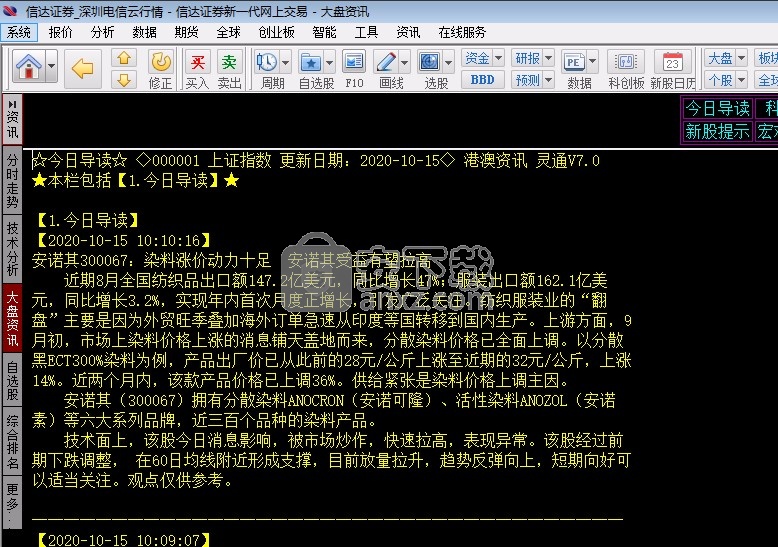Screen dimensions: 778x547
Task: Switch to 分时走势 sidebar tab
Action: tap(12, 181)
